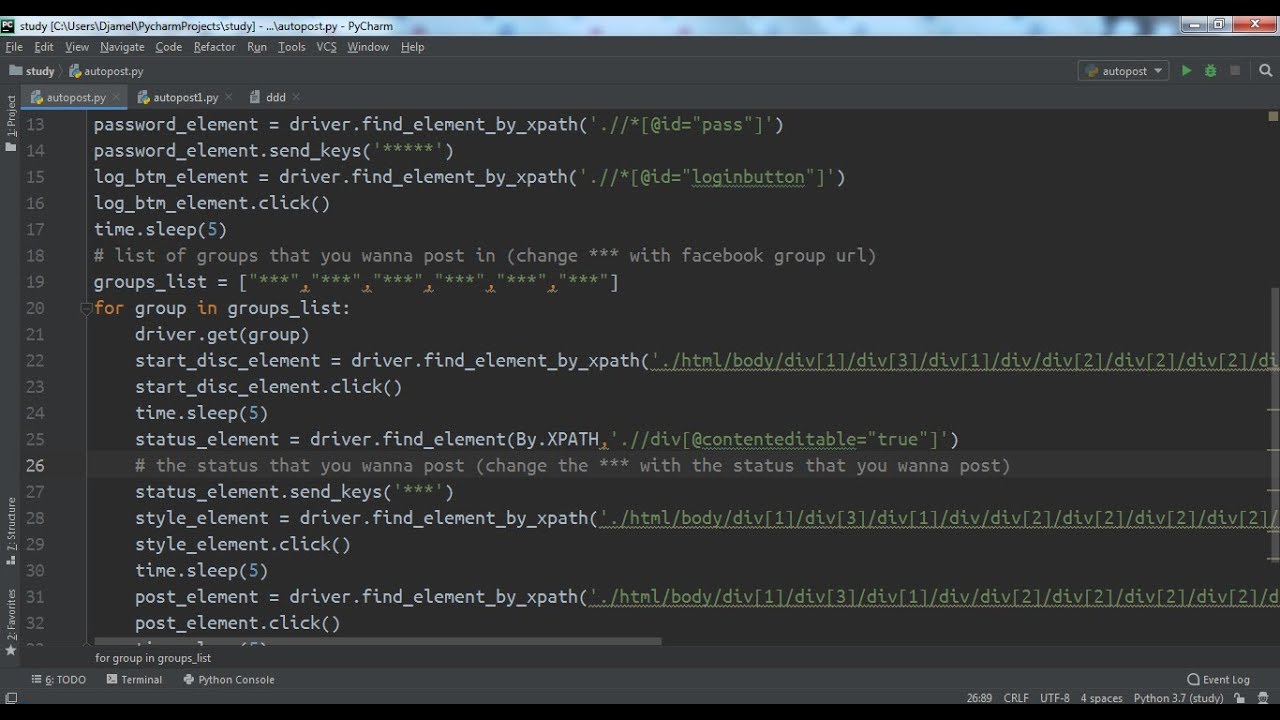The height and width of the screenshot is (720, 1280).
Task: Click password_element.send_keys line 14
Action: (x=274, y=151)
